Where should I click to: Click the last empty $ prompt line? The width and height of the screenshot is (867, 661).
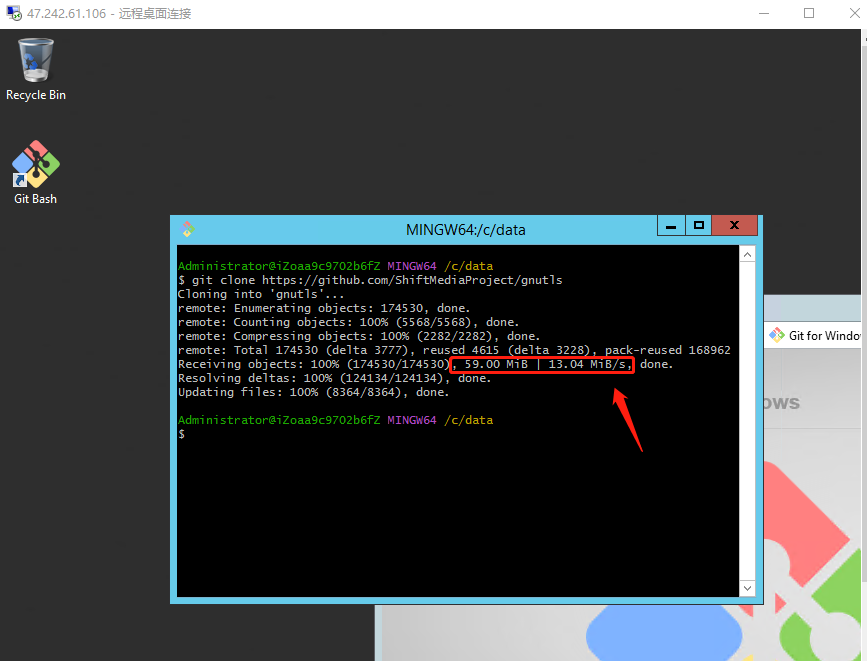pos(182,434)
